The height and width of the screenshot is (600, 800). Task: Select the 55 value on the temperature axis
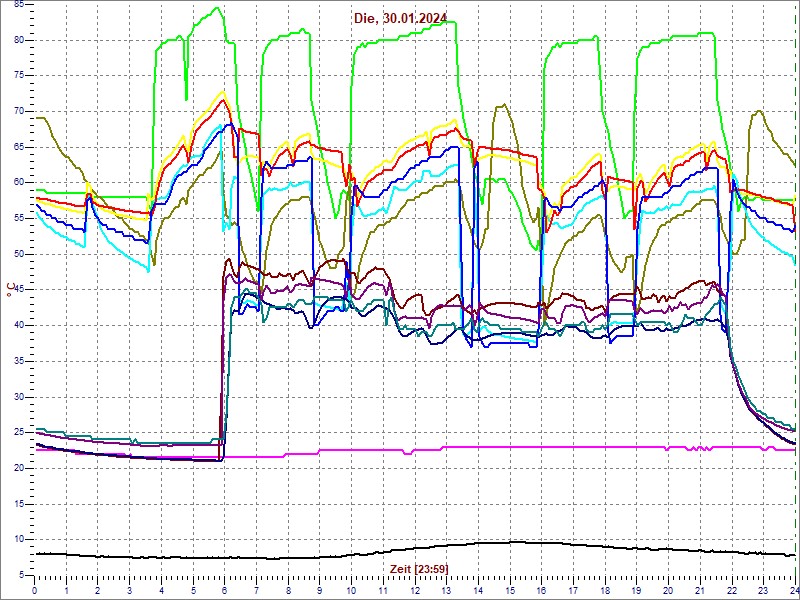pos(19,218)
